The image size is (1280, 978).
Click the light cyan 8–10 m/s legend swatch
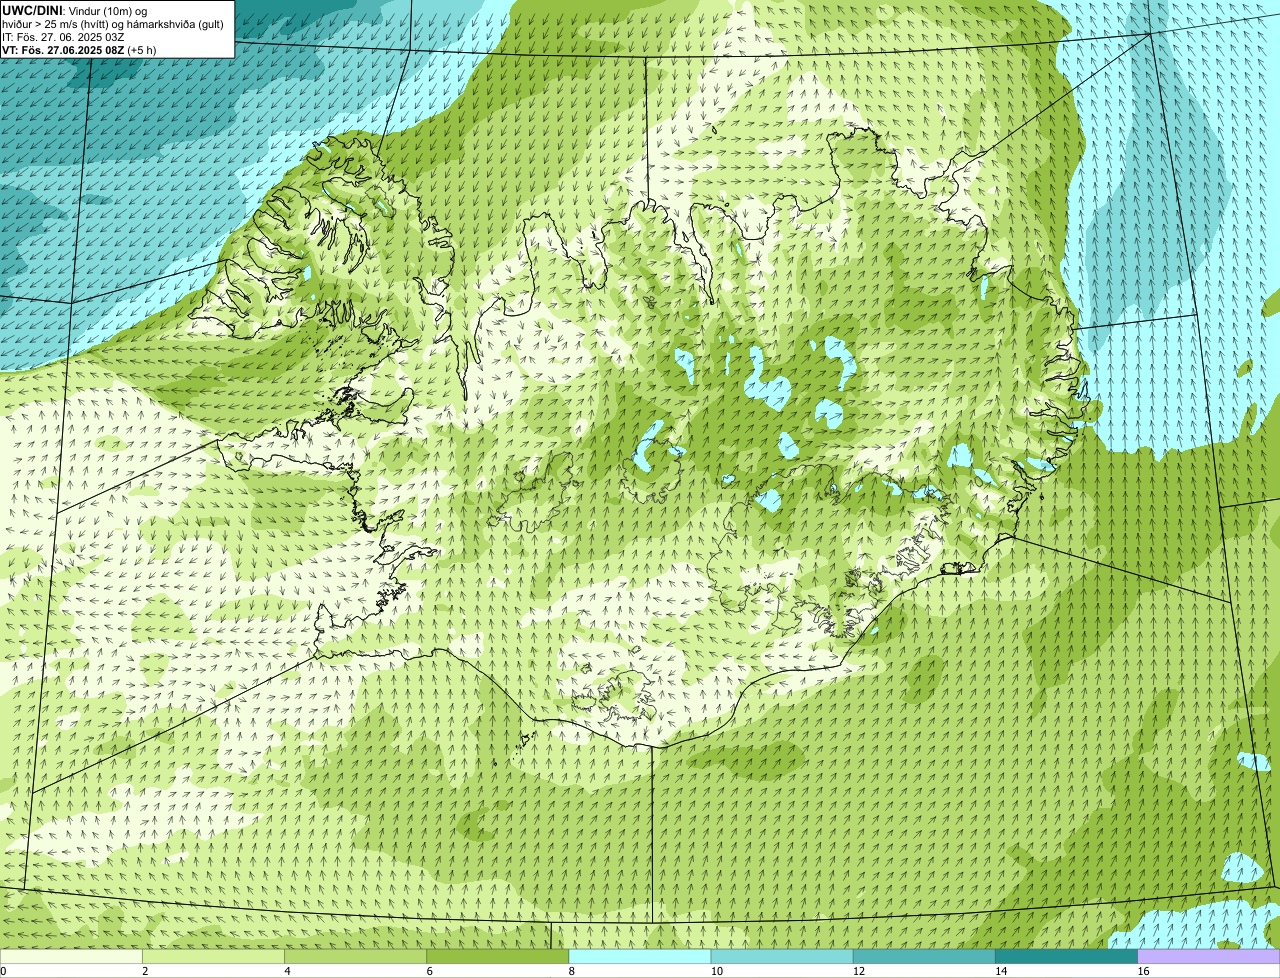pos(640,957)
